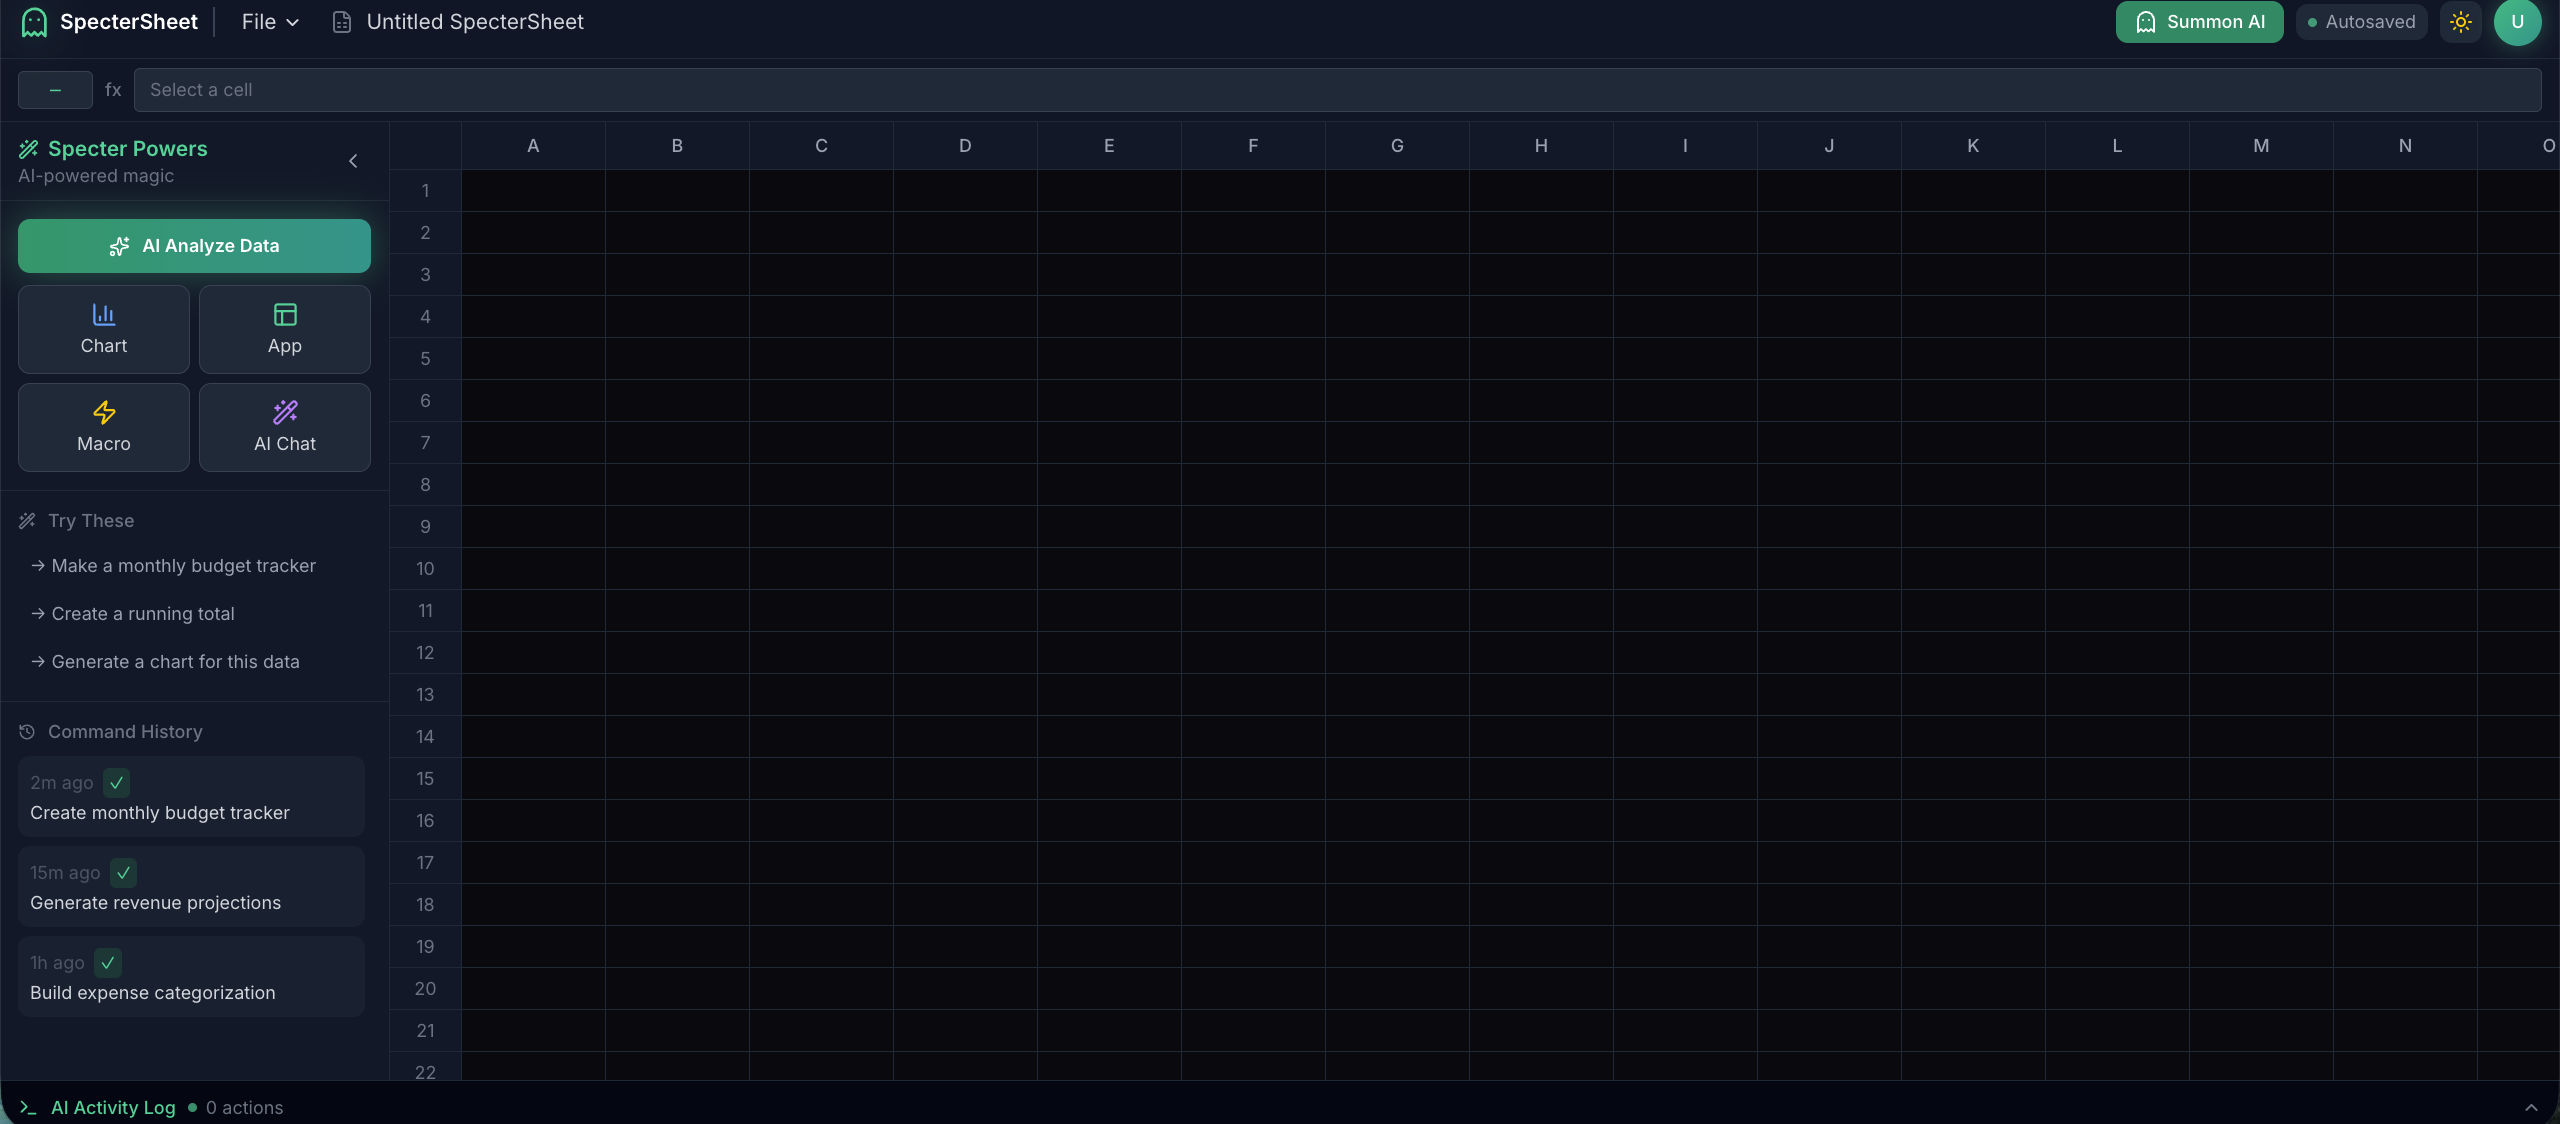2560x1124 pixels.
Task: Click the user avatar U icon
Action: pos(2517,22)
